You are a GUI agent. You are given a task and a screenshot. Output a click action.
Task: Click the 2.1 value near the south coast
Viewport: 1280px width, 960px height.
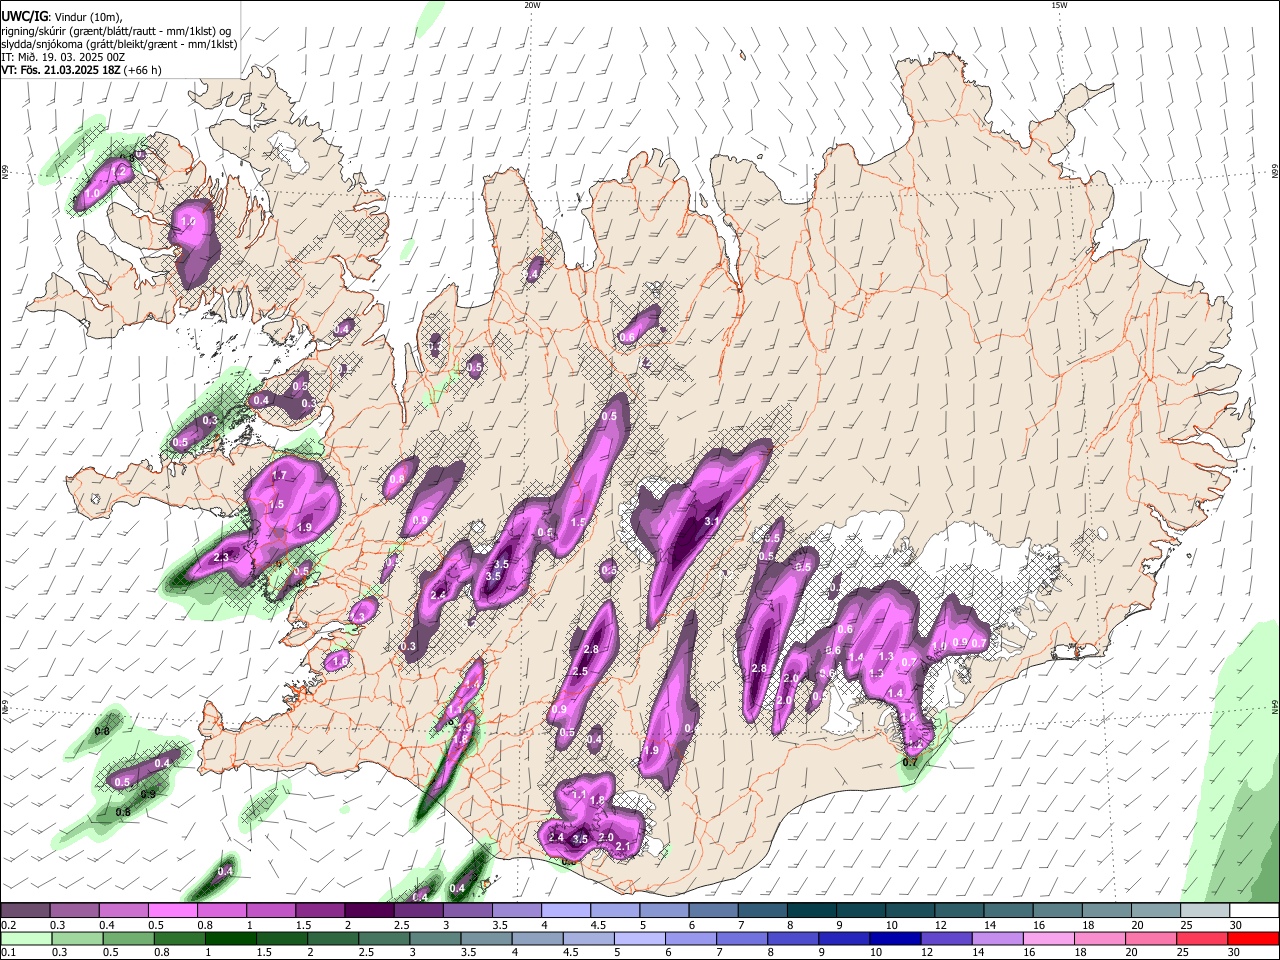[x=622, y=847]
